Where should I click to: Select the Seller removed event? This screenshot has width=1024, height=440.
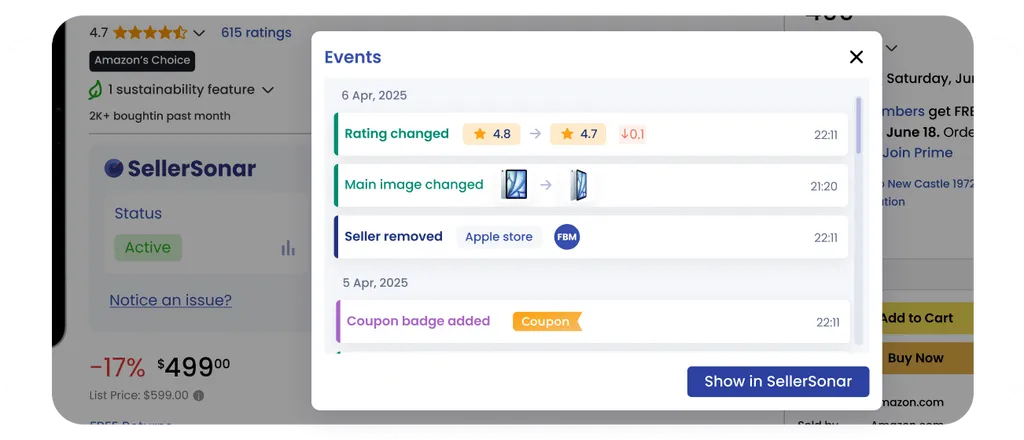591,237
